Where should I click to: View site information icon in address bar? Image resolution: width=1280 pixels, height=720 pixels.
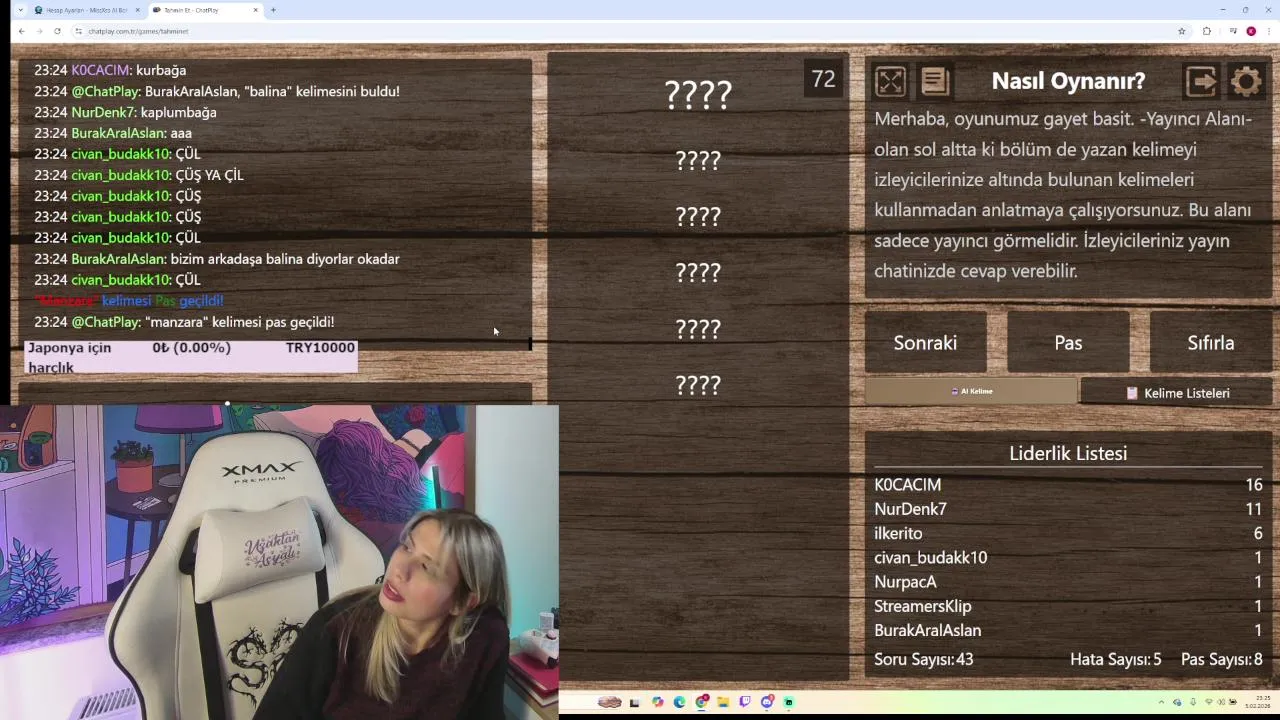coord(78,31)
